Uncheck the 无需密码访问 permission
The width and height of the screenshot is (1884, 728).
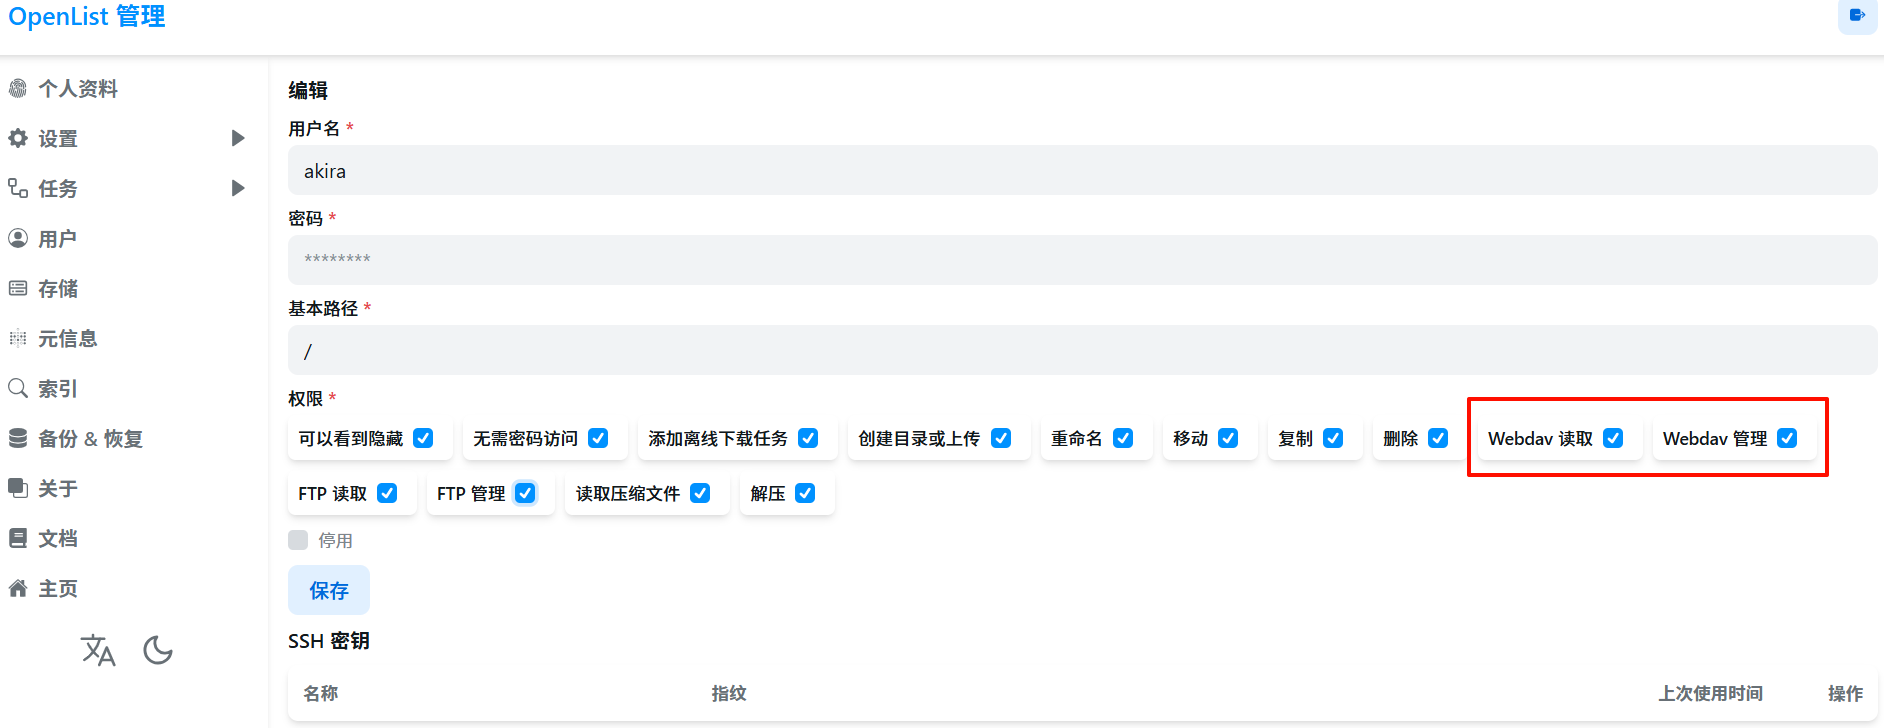(598, 438)
